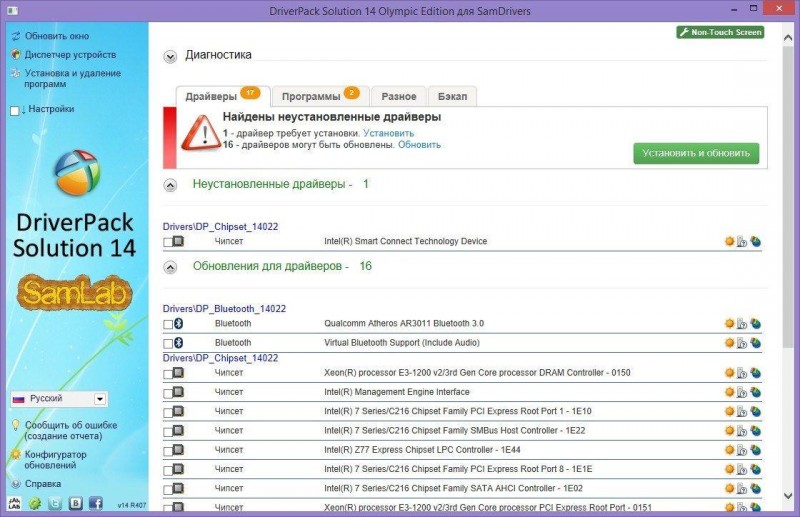This screenshot has width=800, height=517.
Task: Click the 'SamLab' wooden logo
Action: [x=75, y=292]
